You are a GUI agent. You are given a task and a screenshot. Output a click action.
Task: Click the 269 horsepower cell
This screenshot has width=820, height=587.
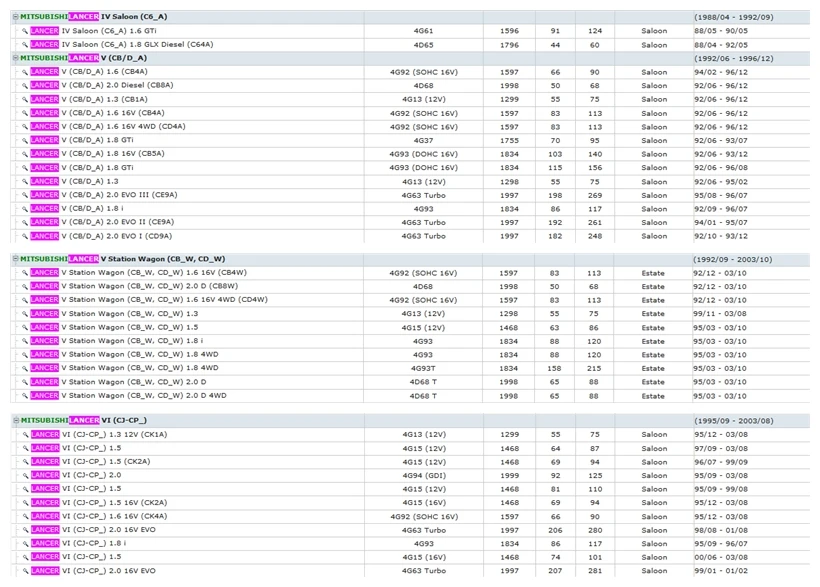pos(595,195)
